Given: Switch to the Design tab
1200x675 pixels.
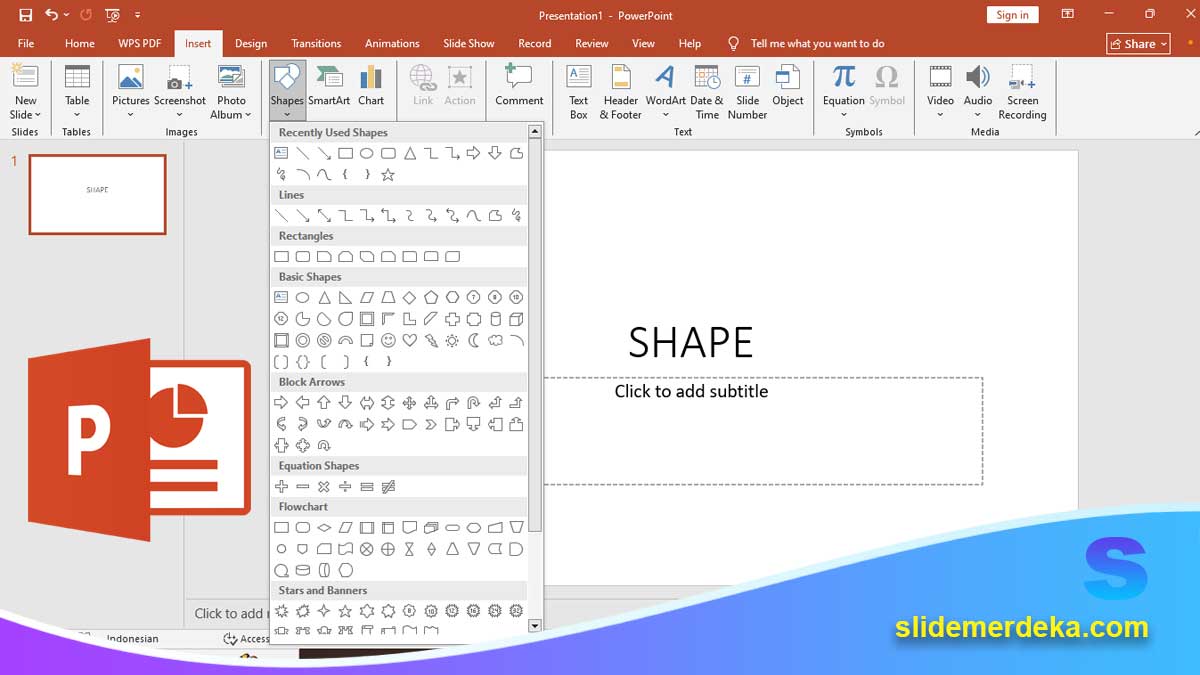Looking at the screenshot, I should click(x=251, y=44).
